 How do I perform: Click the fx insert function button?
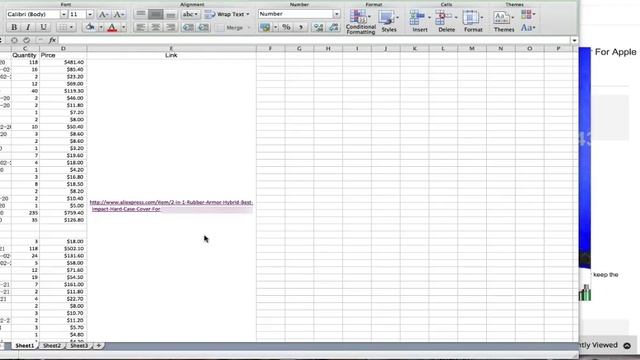coord(52,40)
